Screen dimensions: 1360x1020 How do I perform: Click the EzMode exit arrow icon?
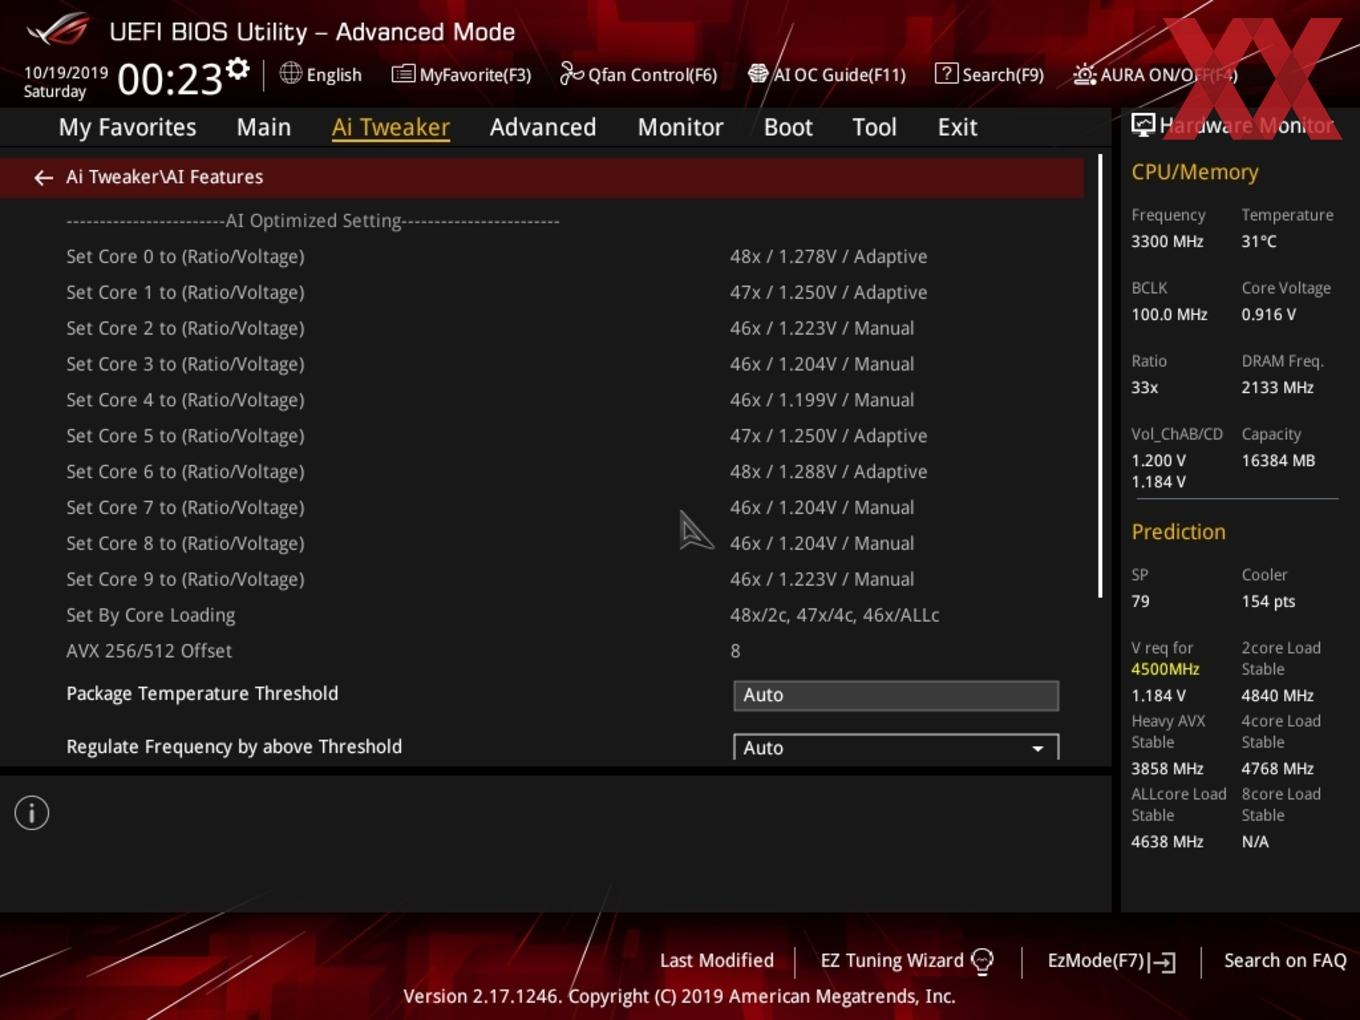tap(1162, 962)
